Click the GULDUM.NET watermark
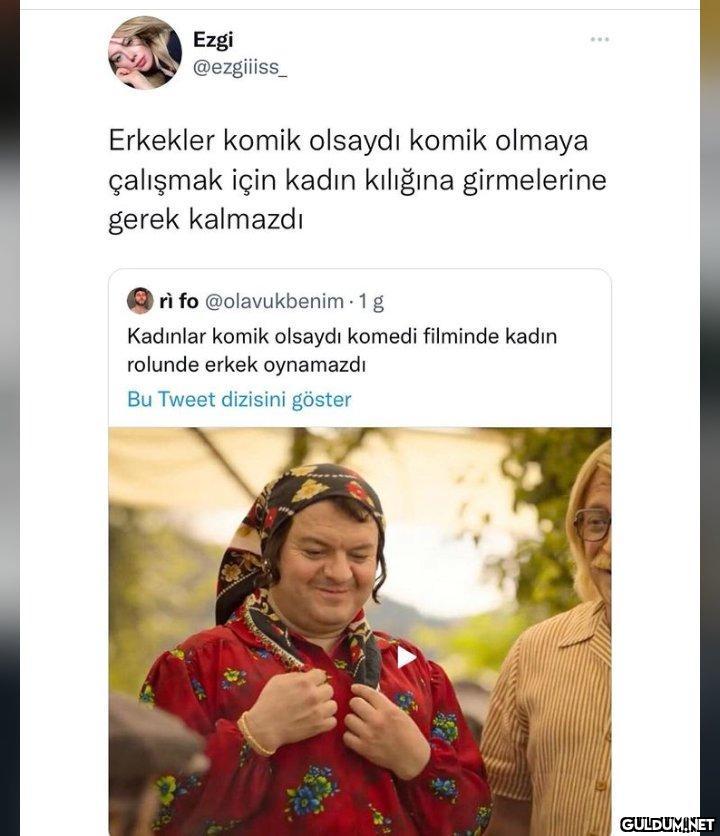The height and width of the screenshot is (836, 720). pyautogui.click(x=667, y=823)
